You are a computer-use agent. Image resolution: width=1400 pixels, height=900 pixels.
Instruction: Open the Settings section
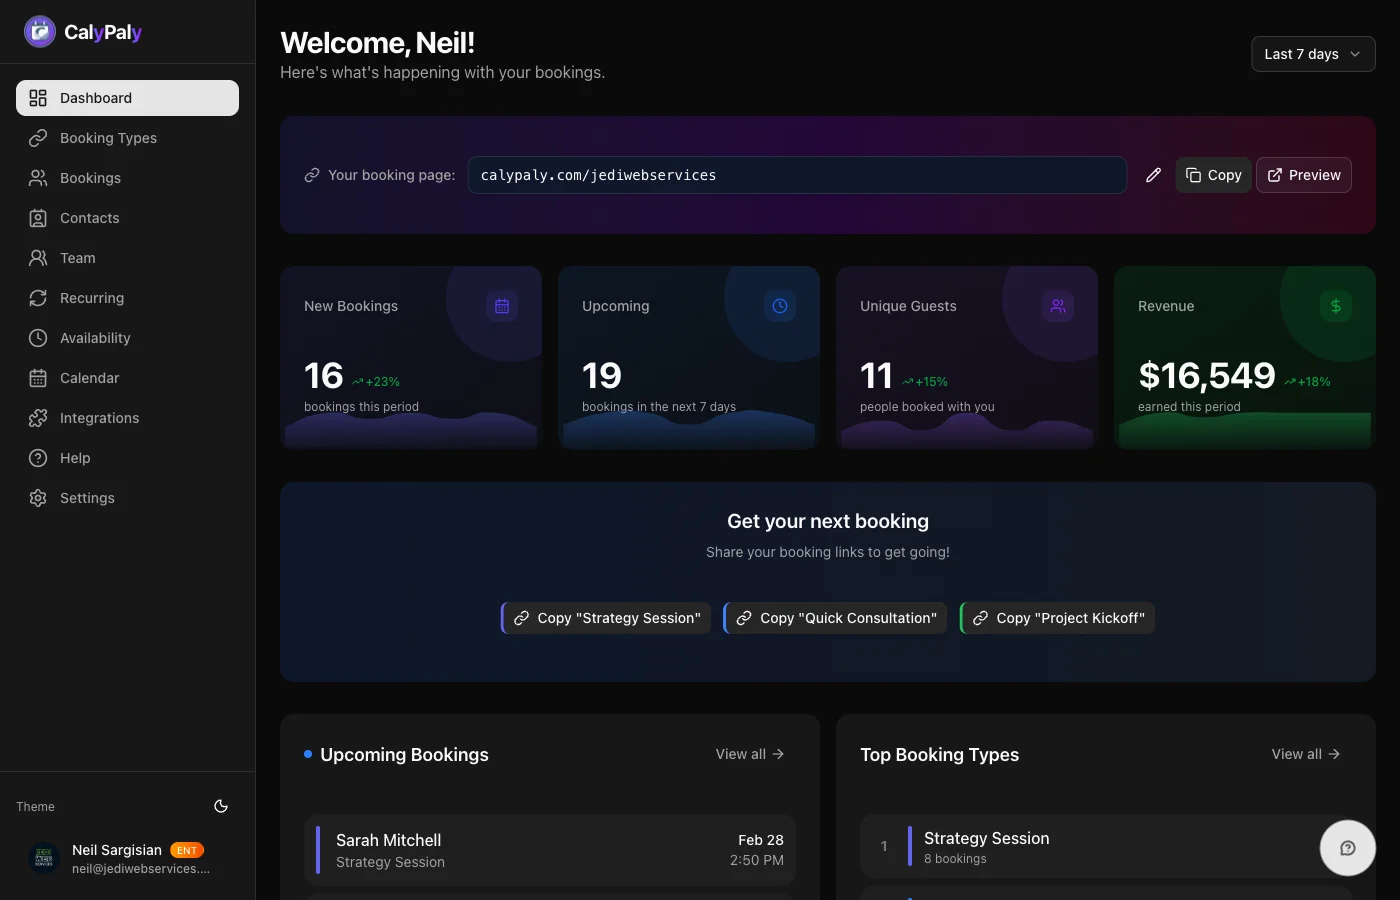point(87,498)
